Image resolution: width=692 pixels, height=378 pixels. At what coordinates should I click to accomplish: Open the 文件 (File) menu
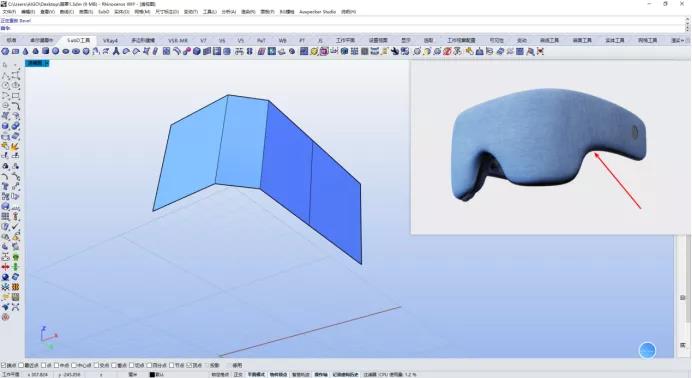click(9, 11)
